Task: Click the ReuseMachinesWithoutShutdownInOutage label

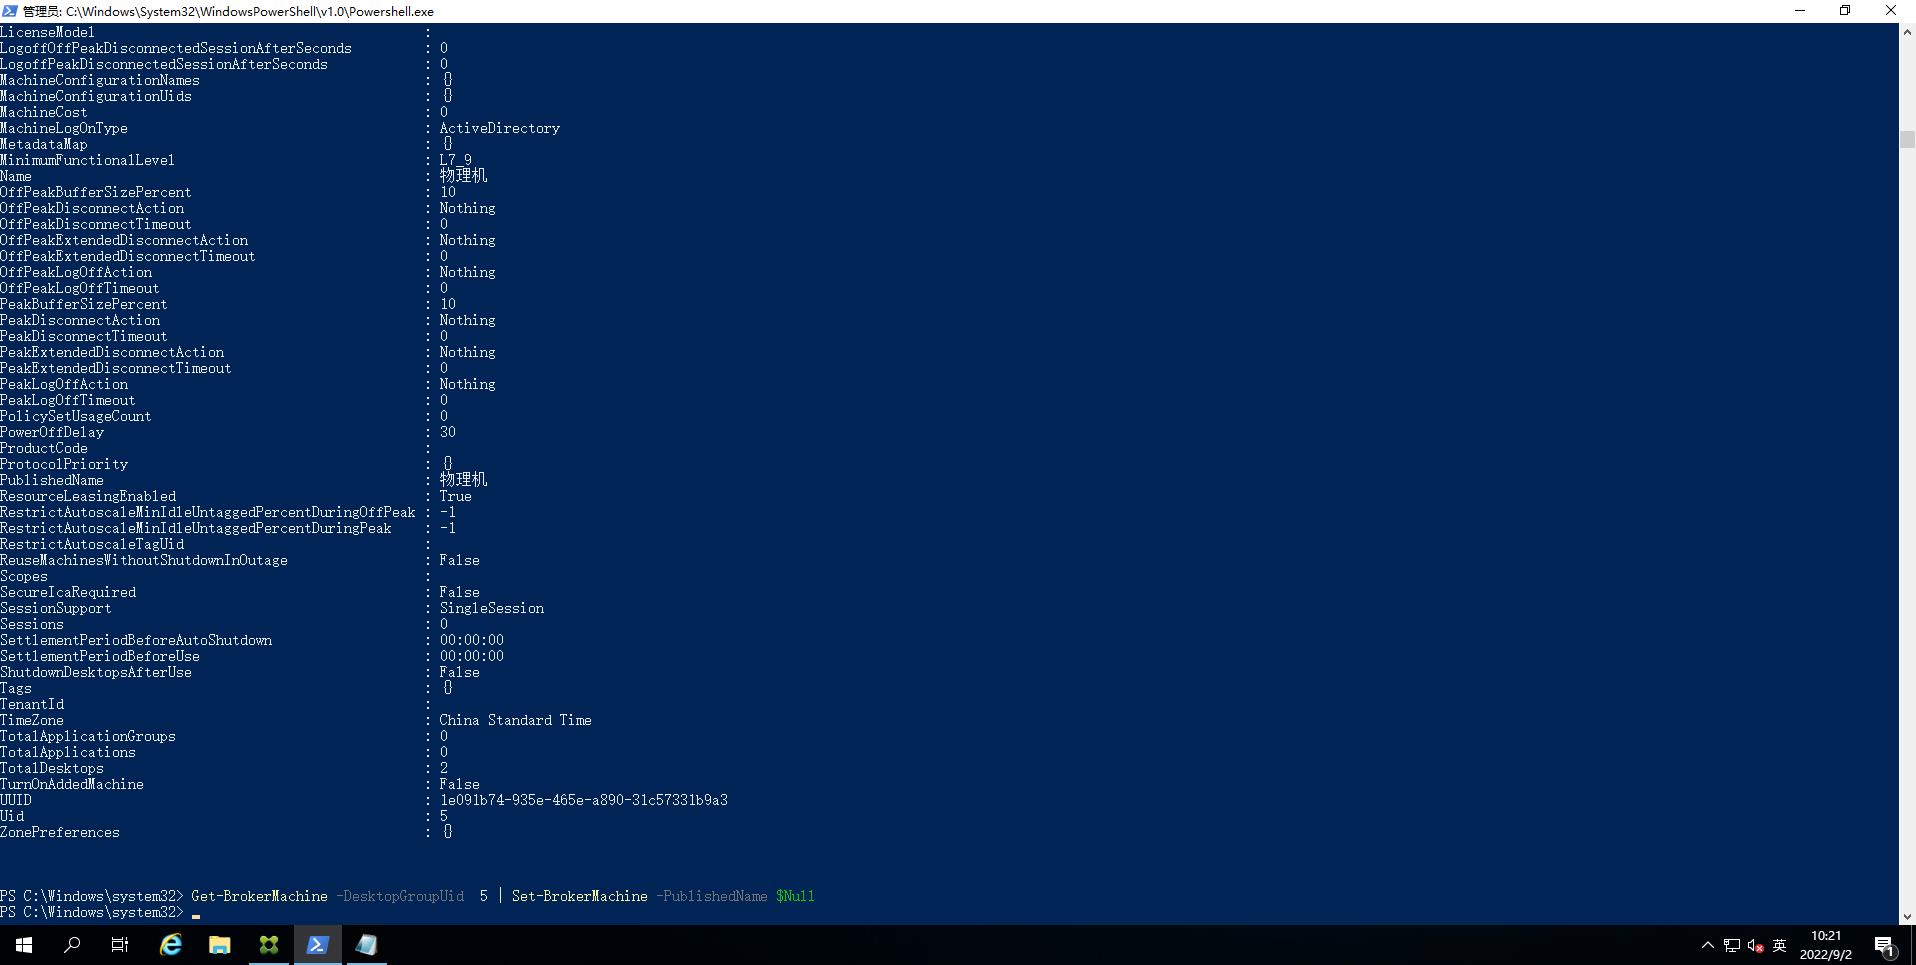Action: (144, 560)
